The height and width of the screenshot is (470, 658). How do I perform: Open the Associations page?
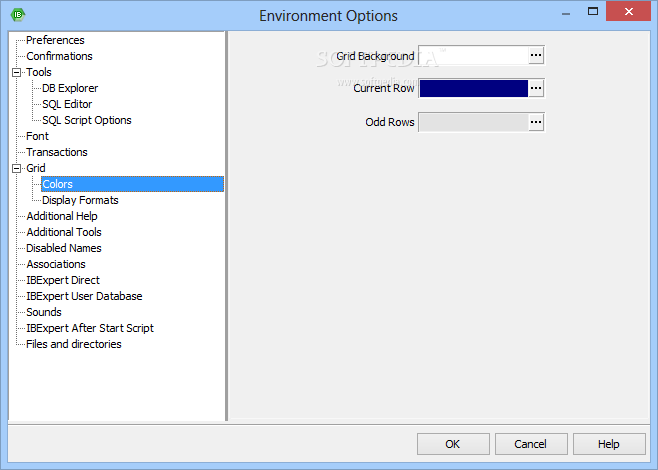56,264
